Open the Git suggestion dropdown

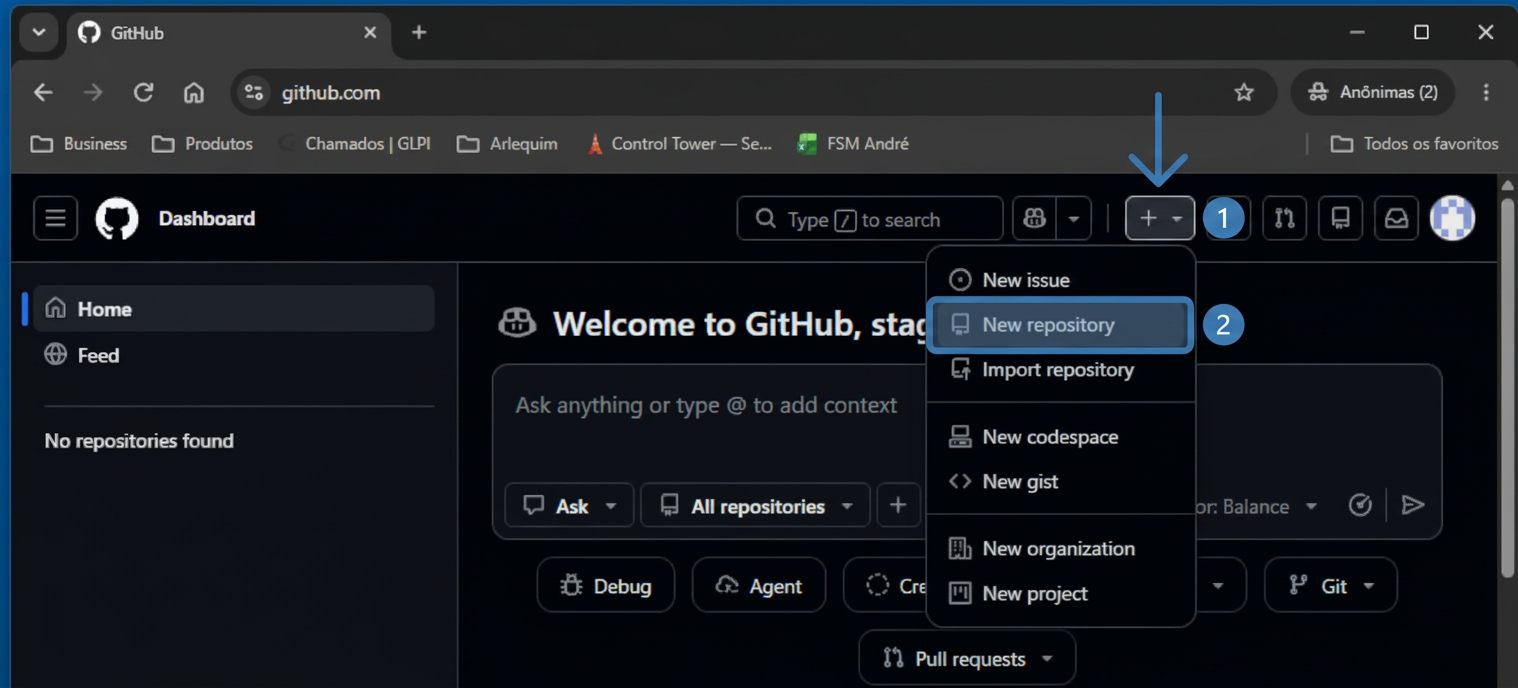pos(1330,585)
